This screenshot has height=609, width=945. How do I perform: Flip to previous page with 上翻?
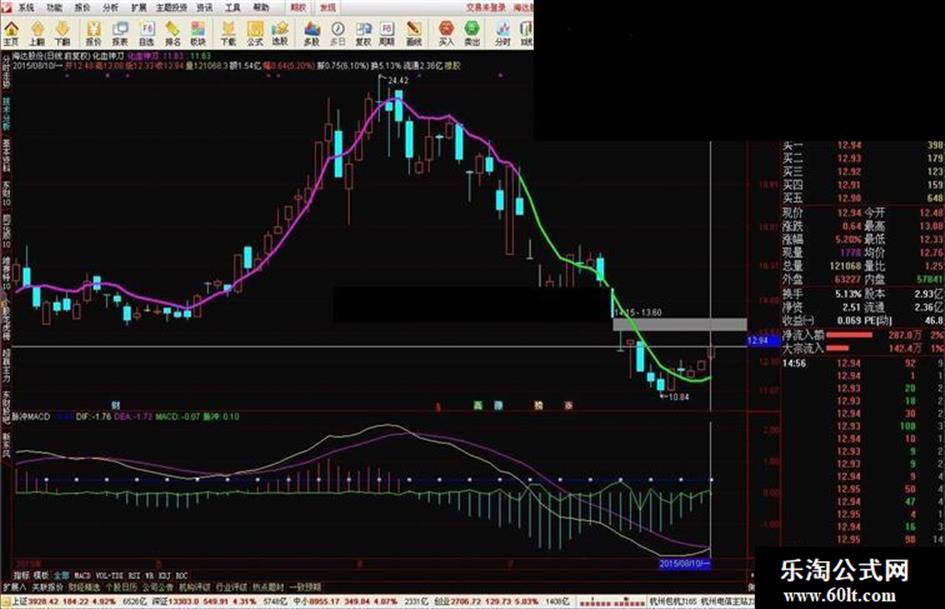tap(37, 34)
